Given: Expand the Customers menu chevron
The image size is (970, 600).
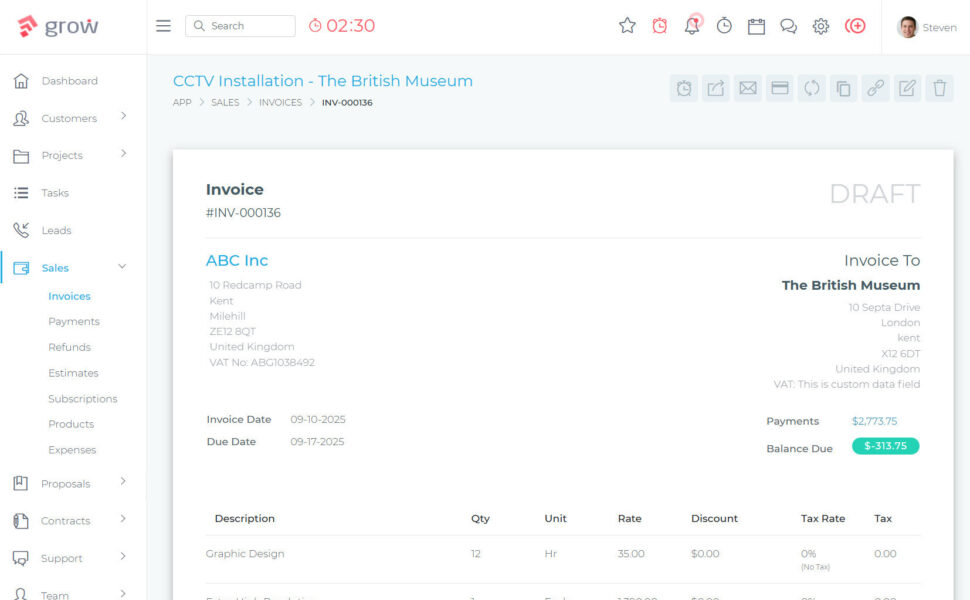Looking at the screenshot, I should pos(124,116).
